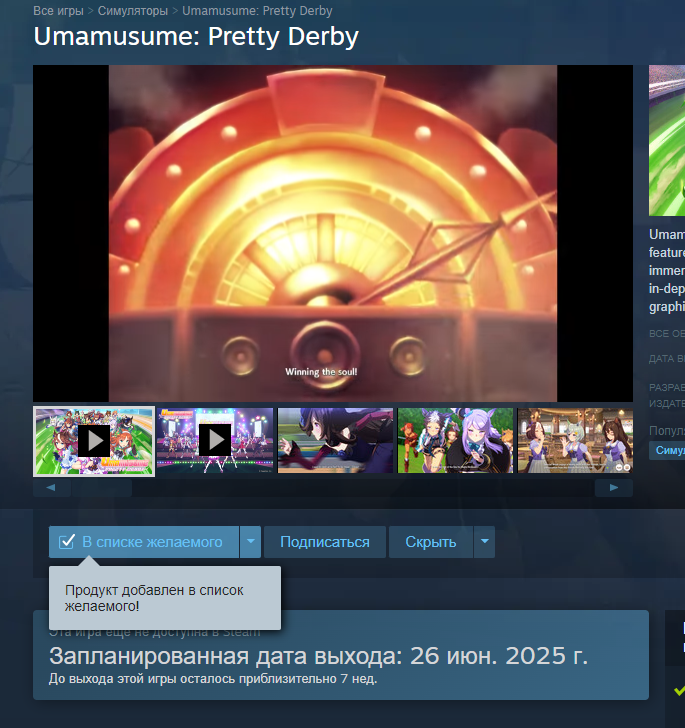
Task: Select the screenshot with purple-haired horse girl
Action: point(456,441)
